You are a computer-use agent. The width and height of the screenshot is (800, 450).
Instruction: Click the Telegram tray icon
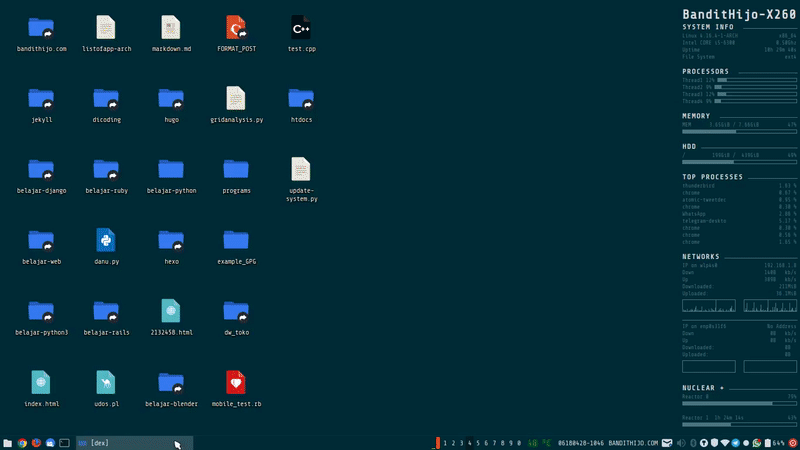tap(737, 442)
